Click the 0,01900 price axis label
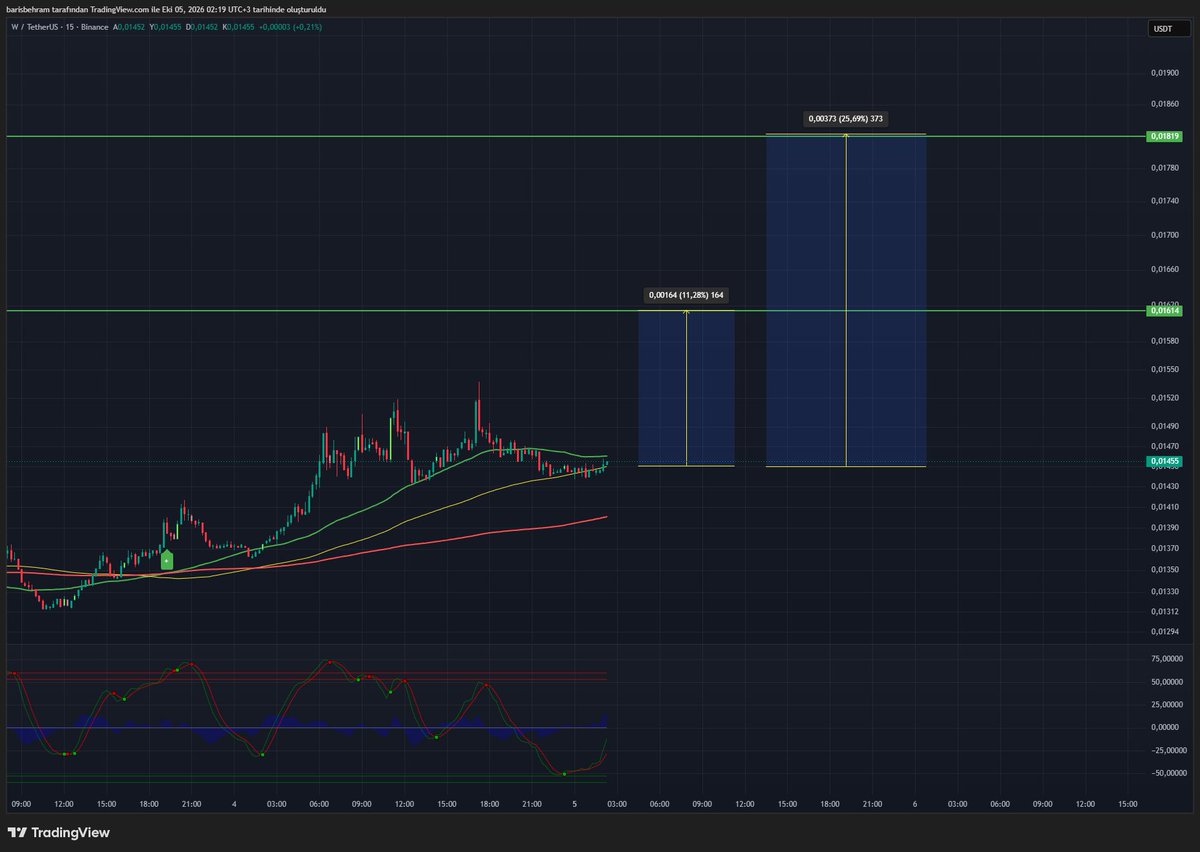The height and width of the screenshot is (852, 1200). click(x=1164, y=73)
